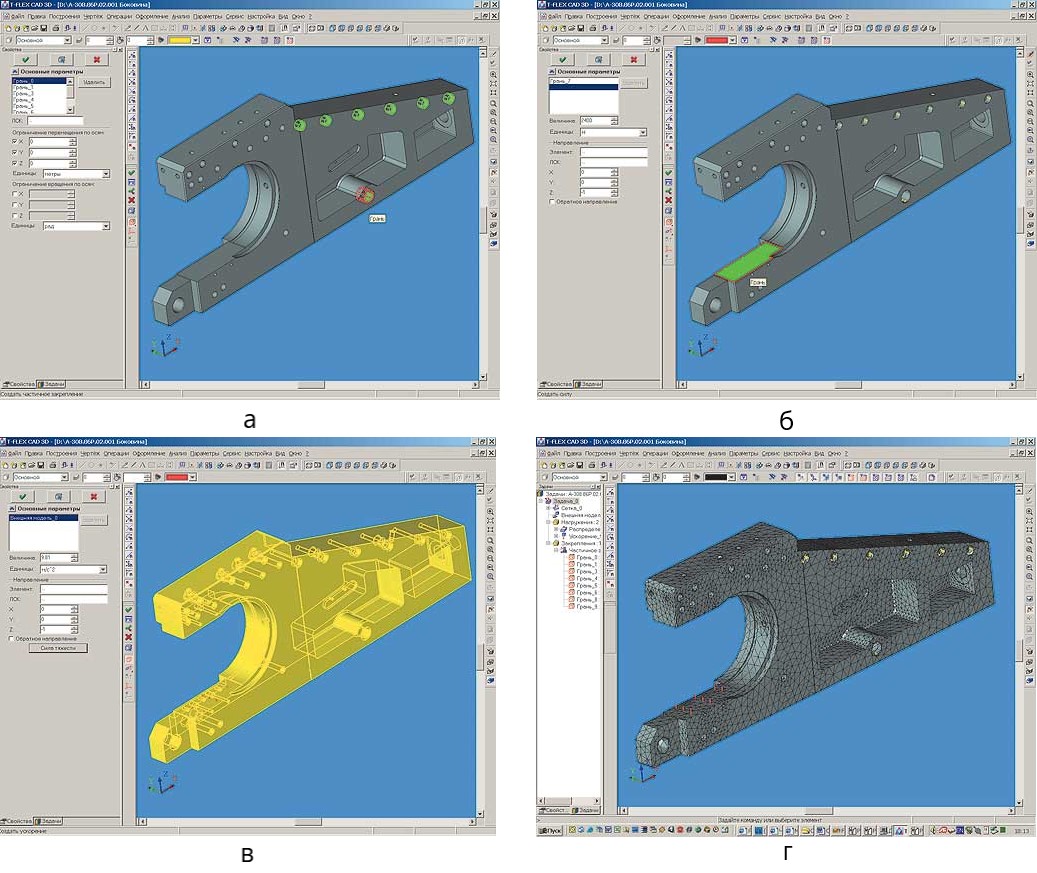The image size is (1037, 873).
Task: Uncheck X displacement restriction checkbox in screenshot а
Action: (x=15, y=141)
